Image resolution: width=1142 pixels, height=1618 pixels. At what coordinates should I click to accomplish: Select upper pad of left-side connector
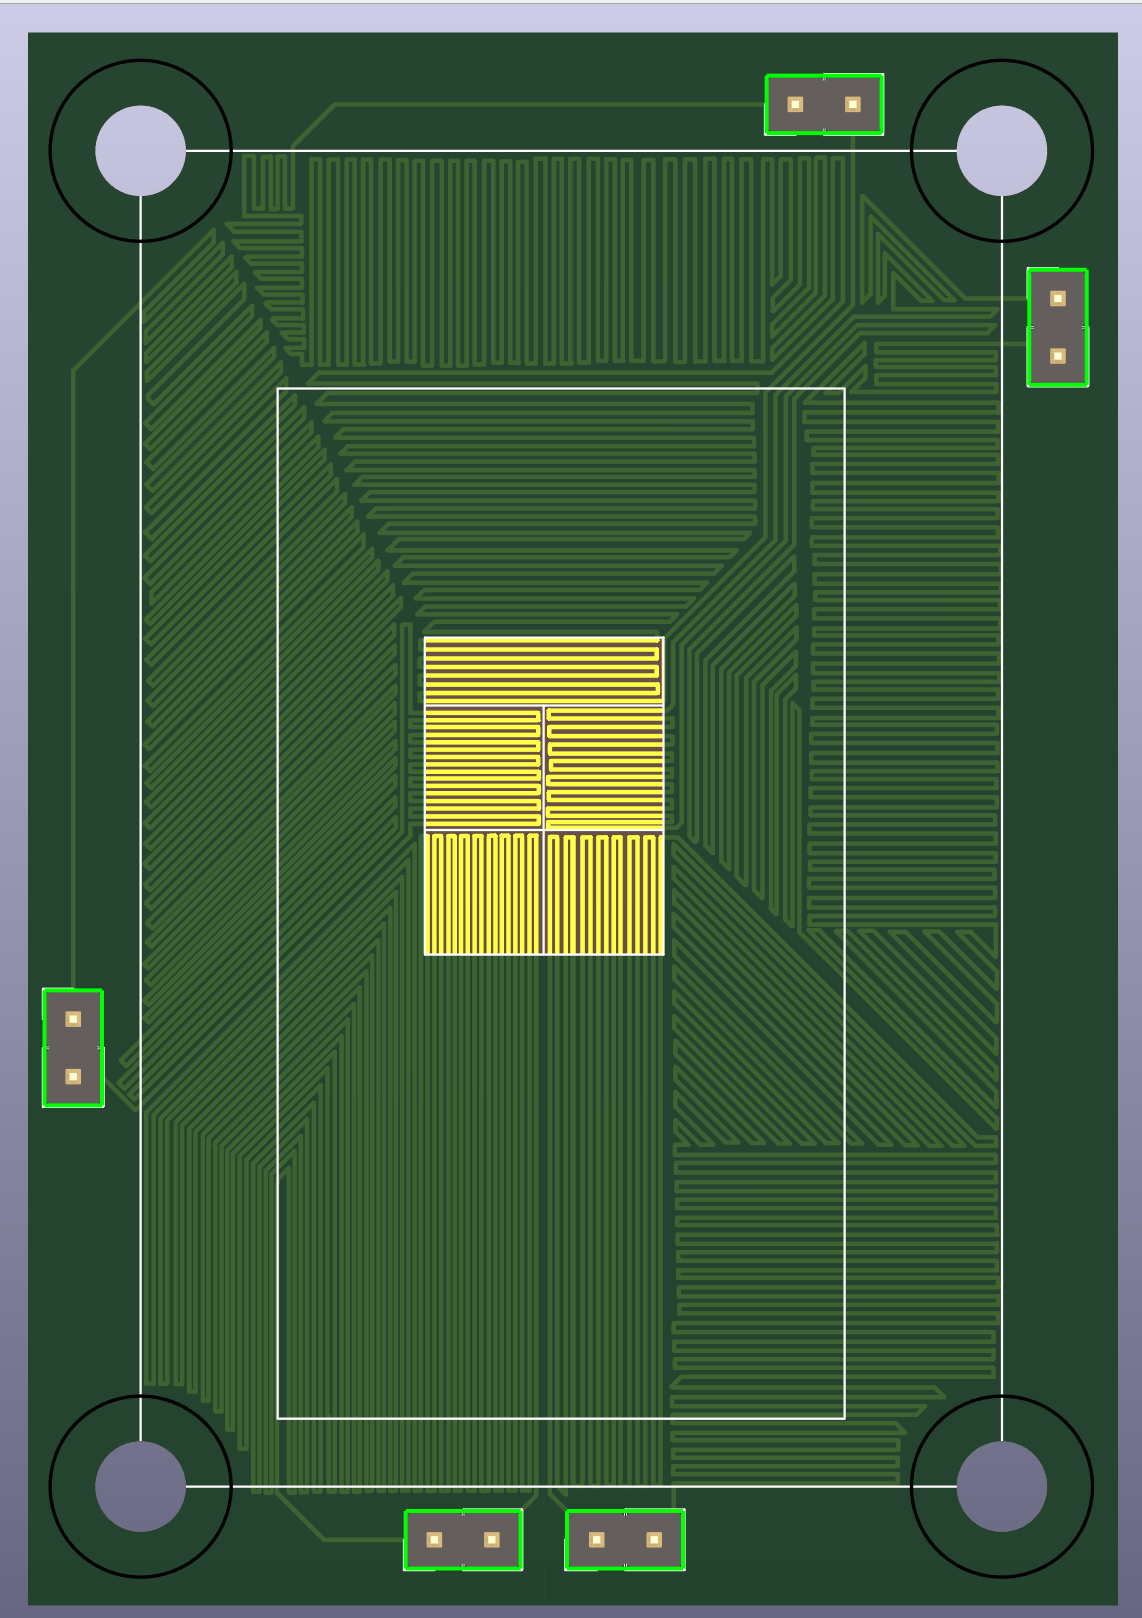click(x=73, y=1019)
